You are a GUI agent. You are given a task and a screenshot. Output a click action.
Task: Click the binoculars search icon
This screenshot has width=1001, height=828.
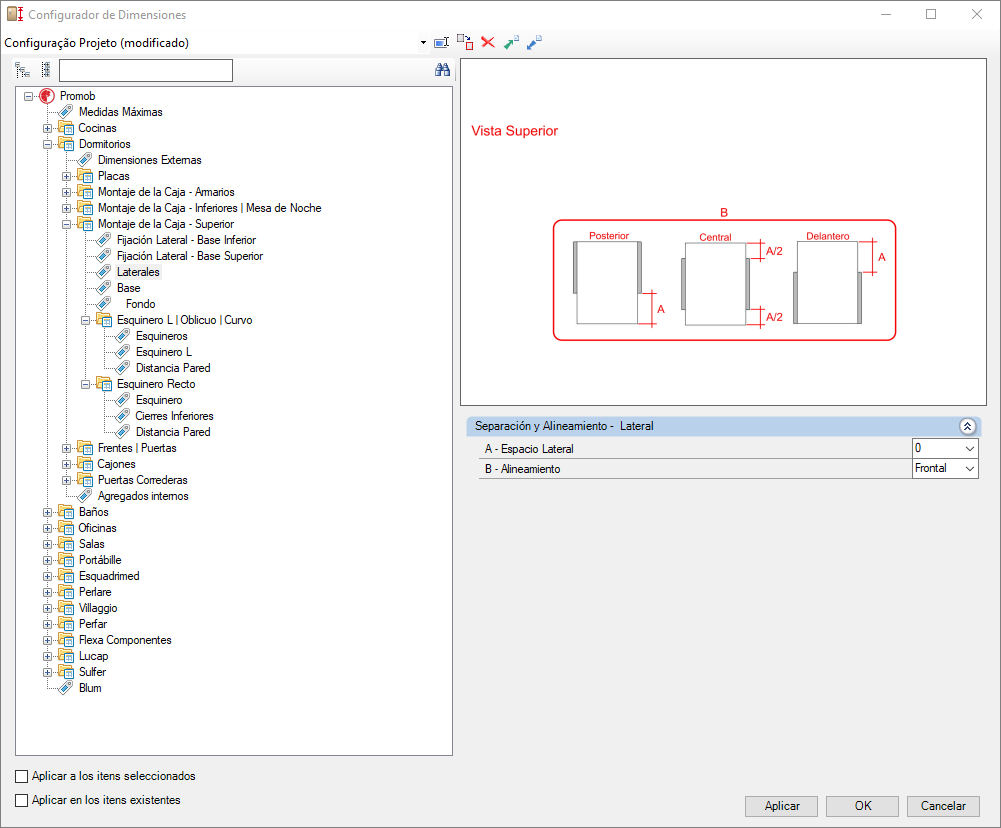pos(442,70)
